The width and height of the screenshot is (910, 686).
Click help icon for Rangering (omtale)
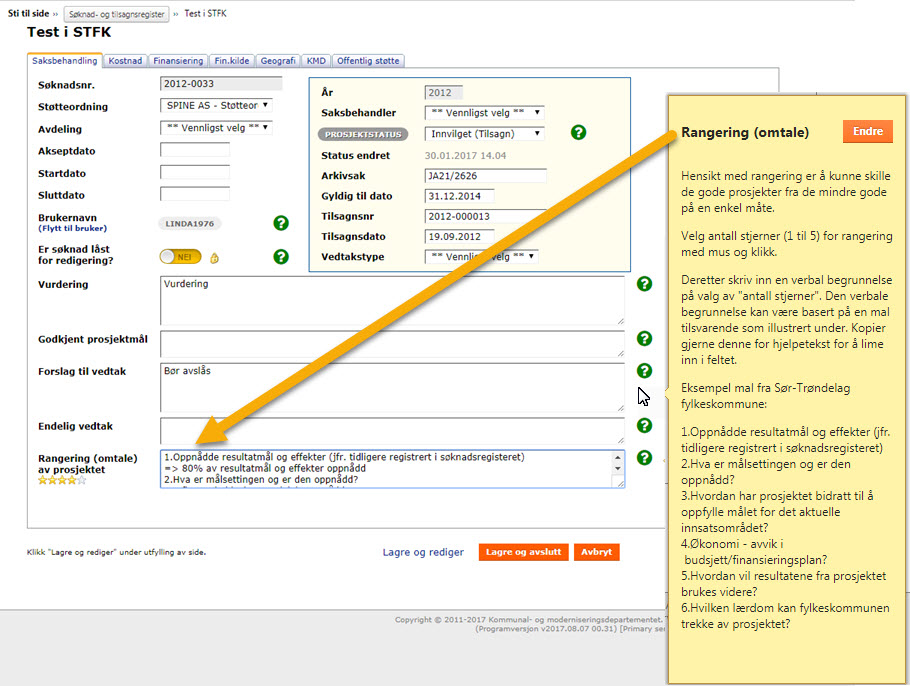pos(644,457)
